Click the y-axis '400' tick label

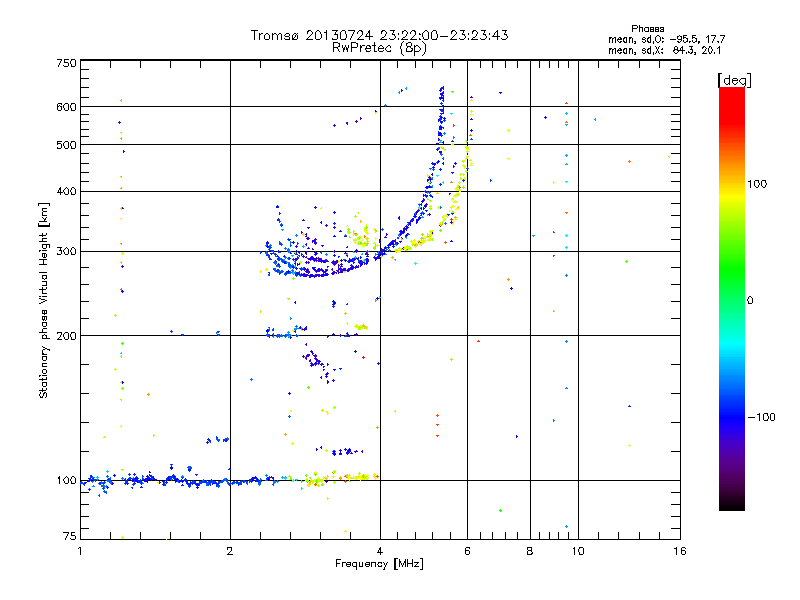pyautogui.click(x=66, y=191)
